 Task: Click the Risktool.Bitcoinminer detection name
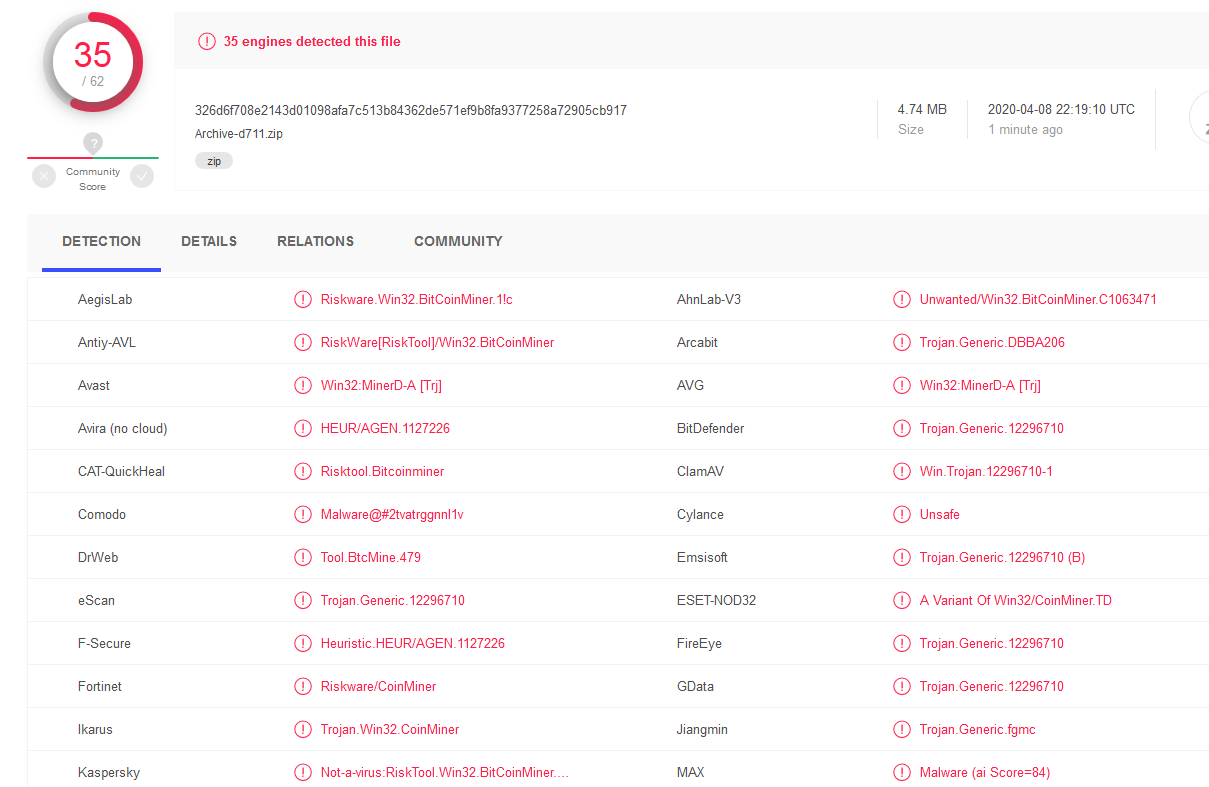[383, 471]
